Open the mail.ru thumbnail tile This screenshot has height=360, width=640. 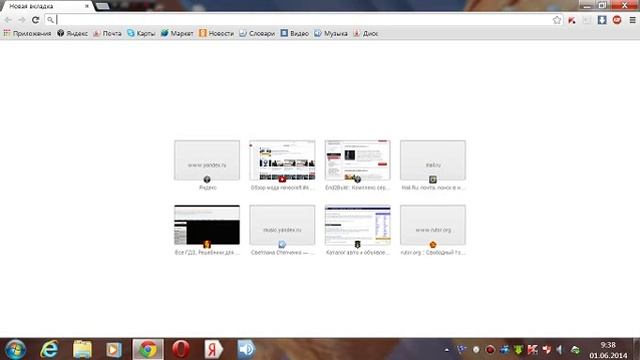point(433,160)
